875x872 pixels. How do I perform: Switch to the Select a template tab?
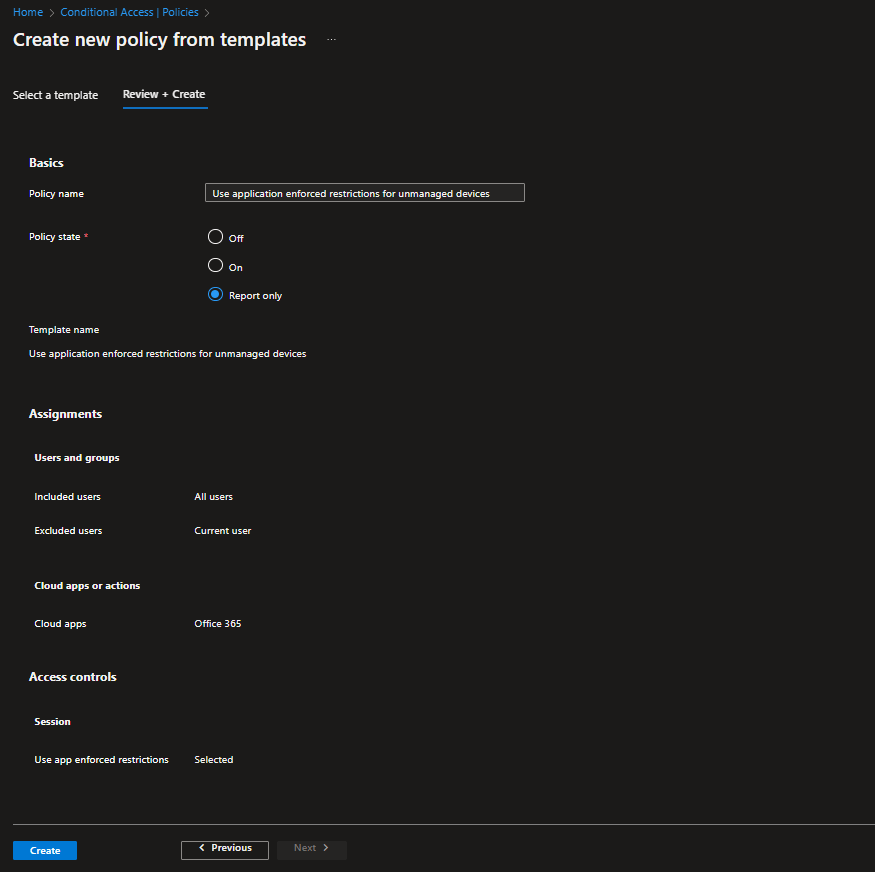55,95
